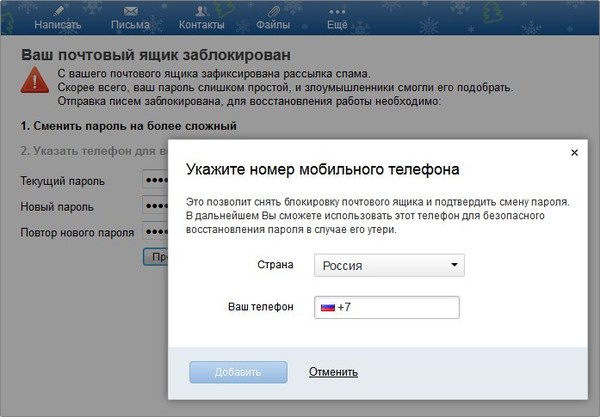Click the three-dots icon above Ещё
This screenshot has height=417, width=600.
click(337, 12)
